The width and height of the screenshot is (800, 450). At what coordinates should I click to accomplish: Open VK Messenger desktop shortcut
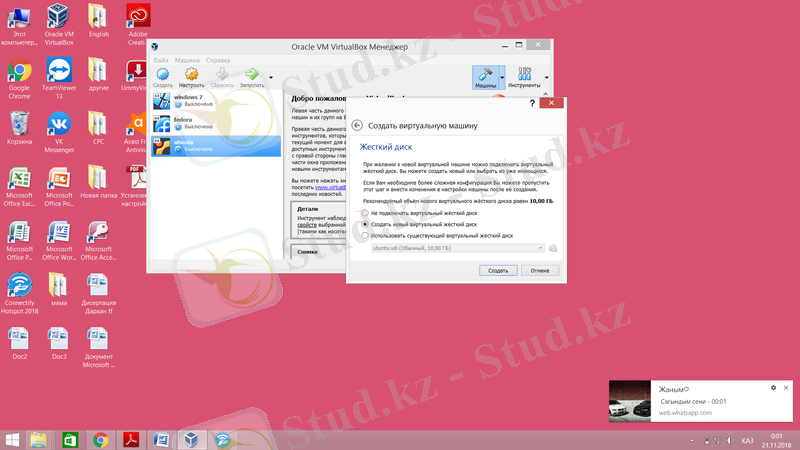click(x=59, y=132)
